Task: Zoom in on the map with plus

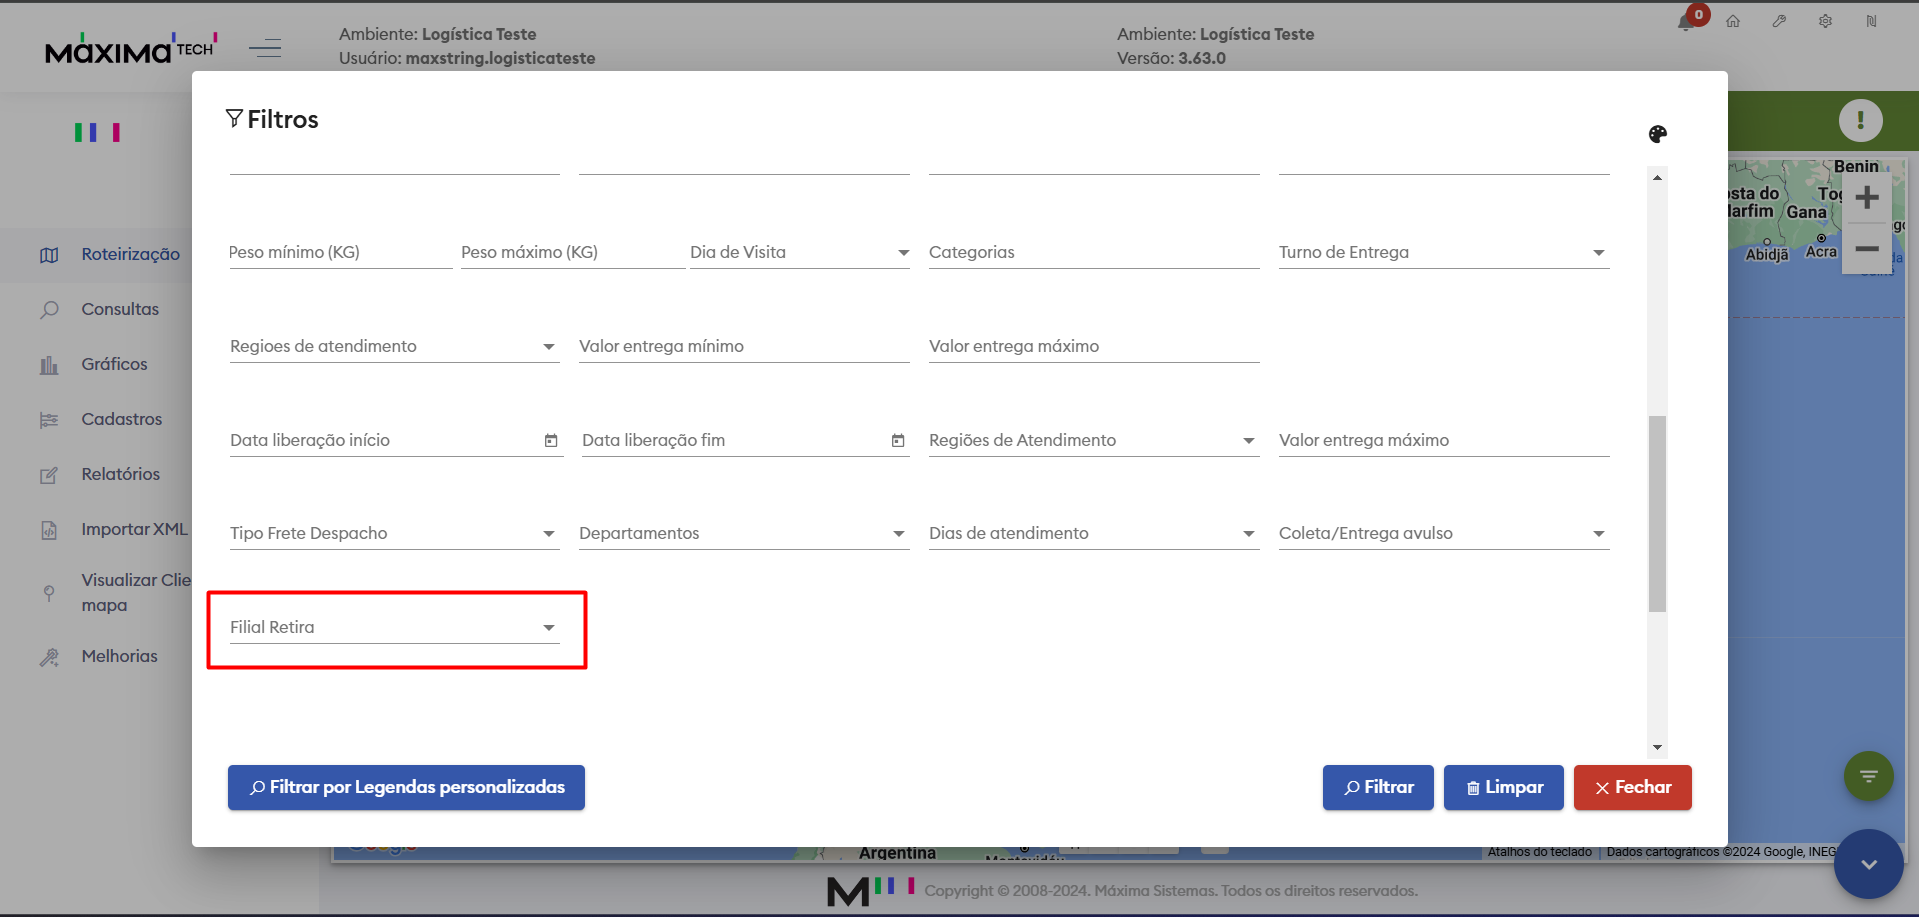Action: pos(1867,198)
